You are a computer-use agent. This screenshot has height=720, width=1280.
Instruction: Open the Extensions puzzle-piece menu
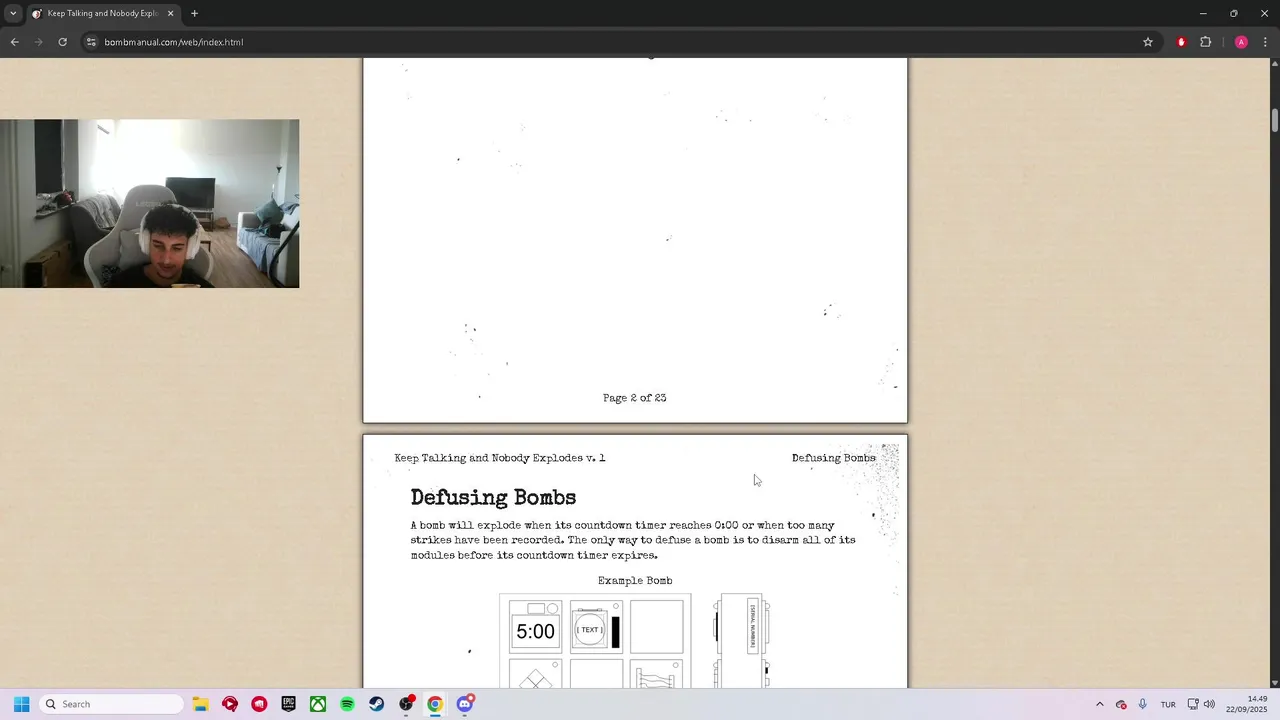pyautogui.click(x=1205, y=42)
